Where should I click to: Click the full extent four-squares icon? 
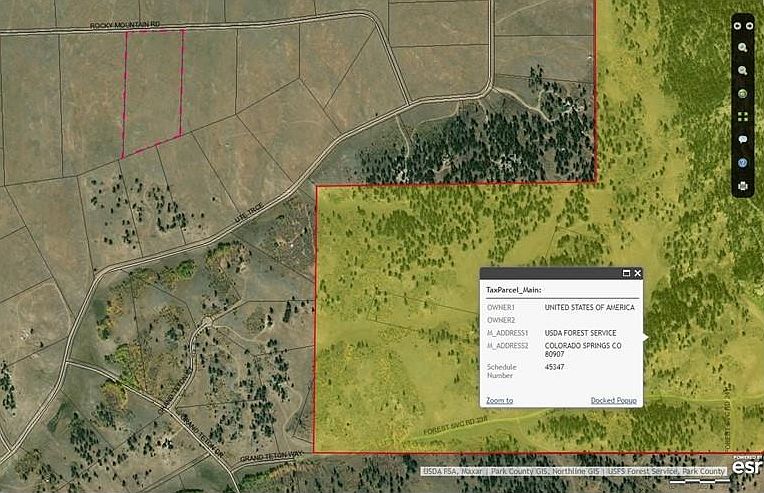click(x=743, y=117)
